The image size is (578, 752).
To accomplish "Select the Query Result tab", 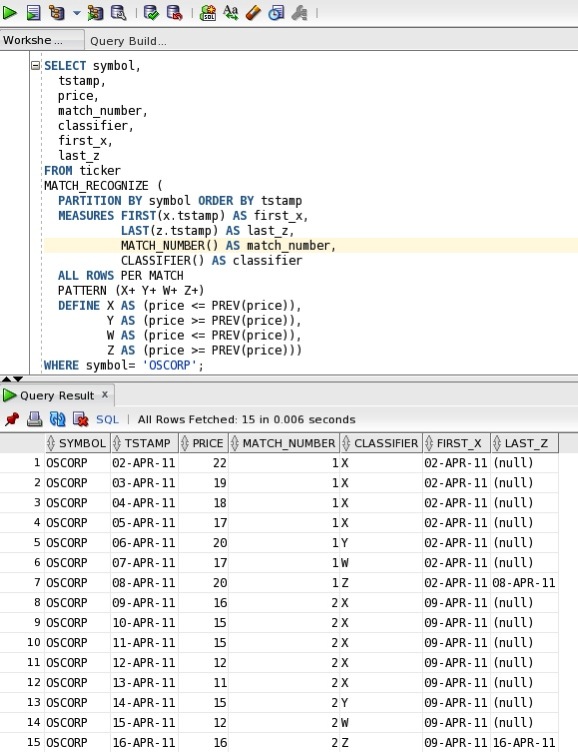I will 57,395.
